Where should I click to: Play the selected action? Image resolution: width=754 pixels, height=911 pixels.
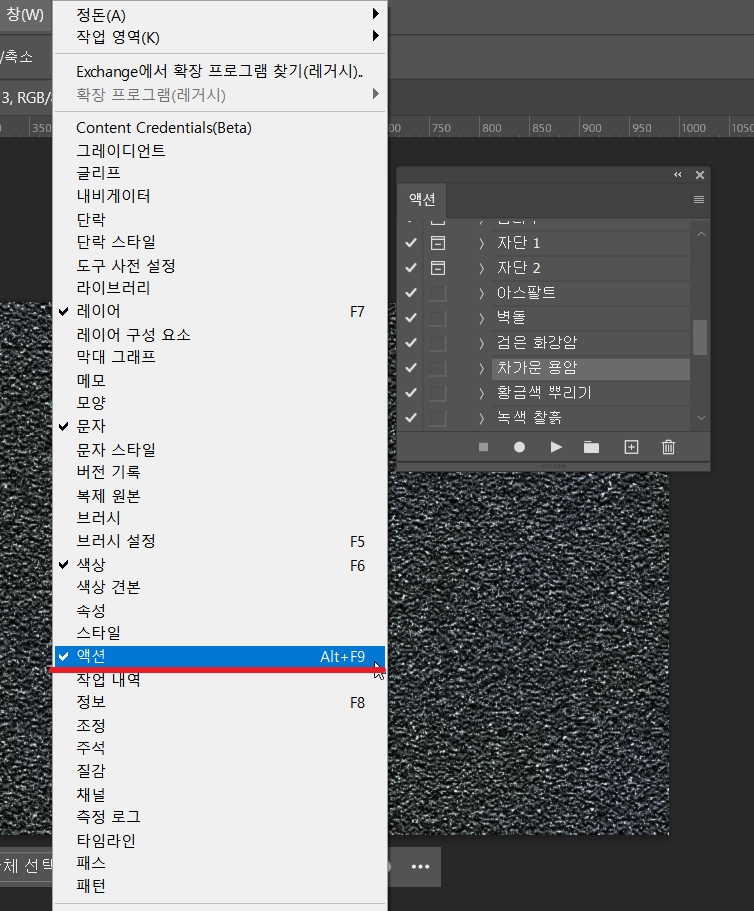click(x=556, y=447)
